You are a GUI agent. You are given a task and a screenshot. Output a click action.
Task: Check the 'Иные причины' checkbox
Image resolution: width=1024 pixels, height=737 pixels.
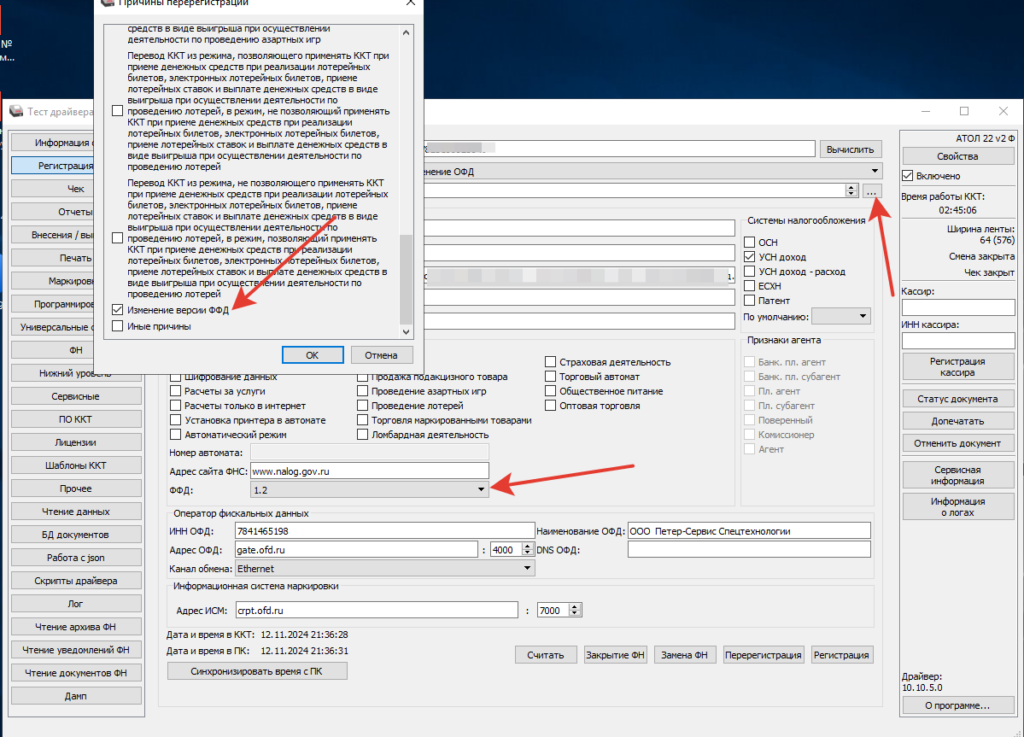[x=118, y=326]
